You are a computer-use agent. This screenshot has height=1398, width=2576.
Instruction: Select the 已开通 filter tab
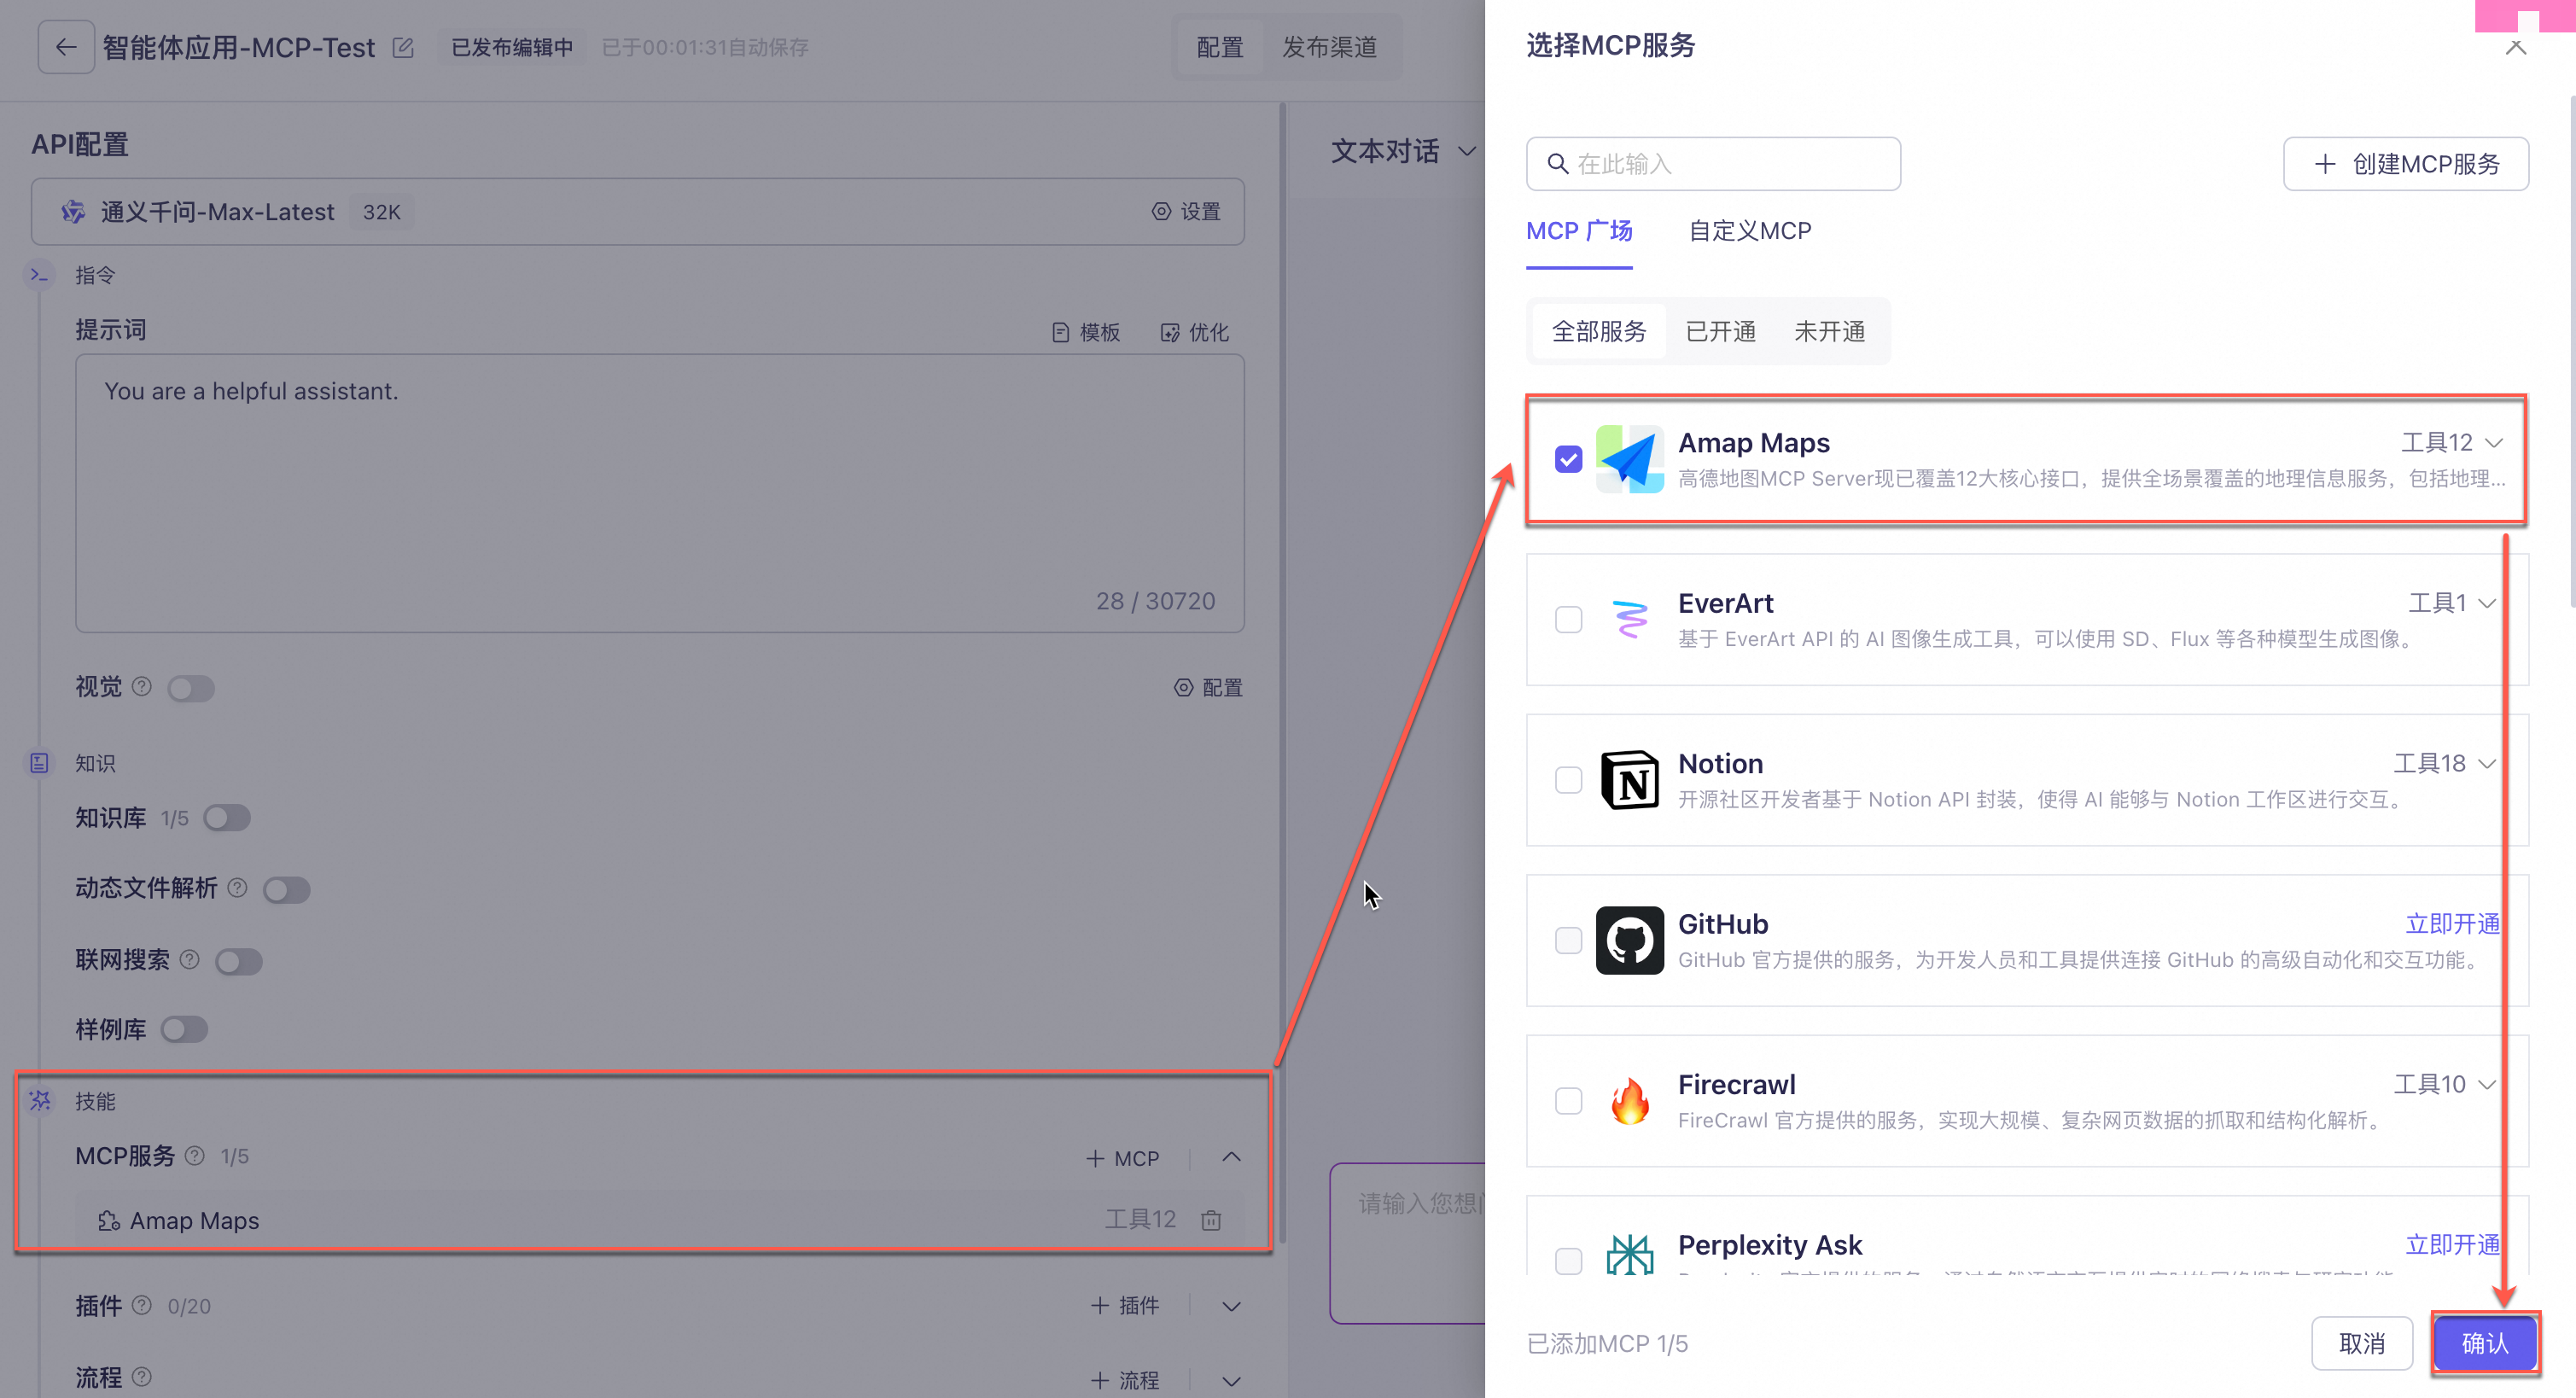[1720, 331]
